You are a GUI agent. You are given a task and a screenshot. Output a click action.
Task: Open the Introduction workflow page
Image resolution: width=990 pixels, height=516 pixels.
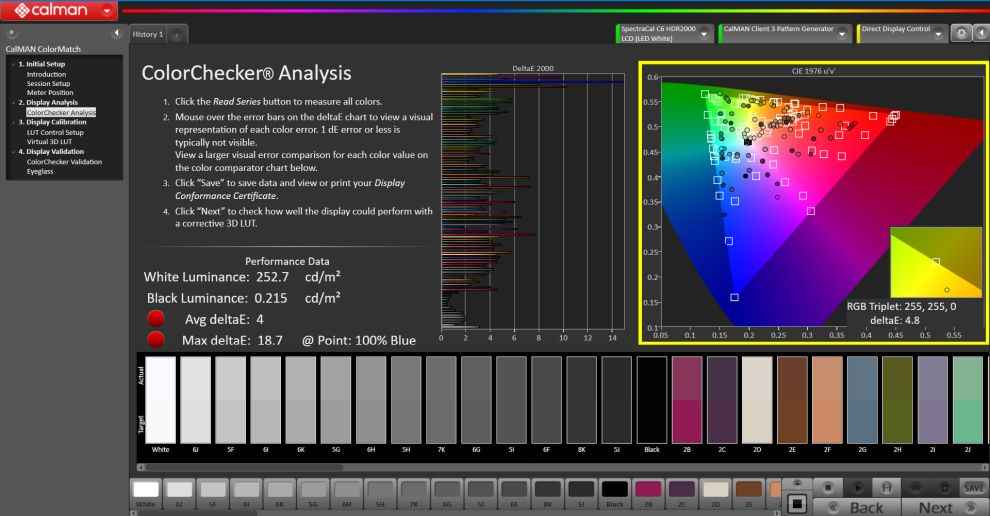46,74
